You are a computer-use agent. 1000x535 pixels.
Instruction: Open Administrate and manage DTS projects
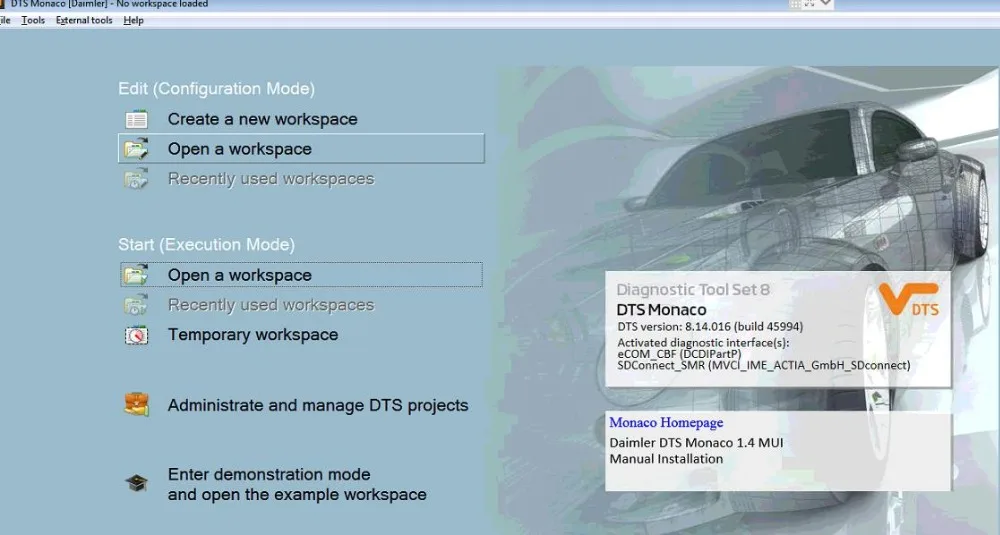pyautogui.click(x=318, y=406)
